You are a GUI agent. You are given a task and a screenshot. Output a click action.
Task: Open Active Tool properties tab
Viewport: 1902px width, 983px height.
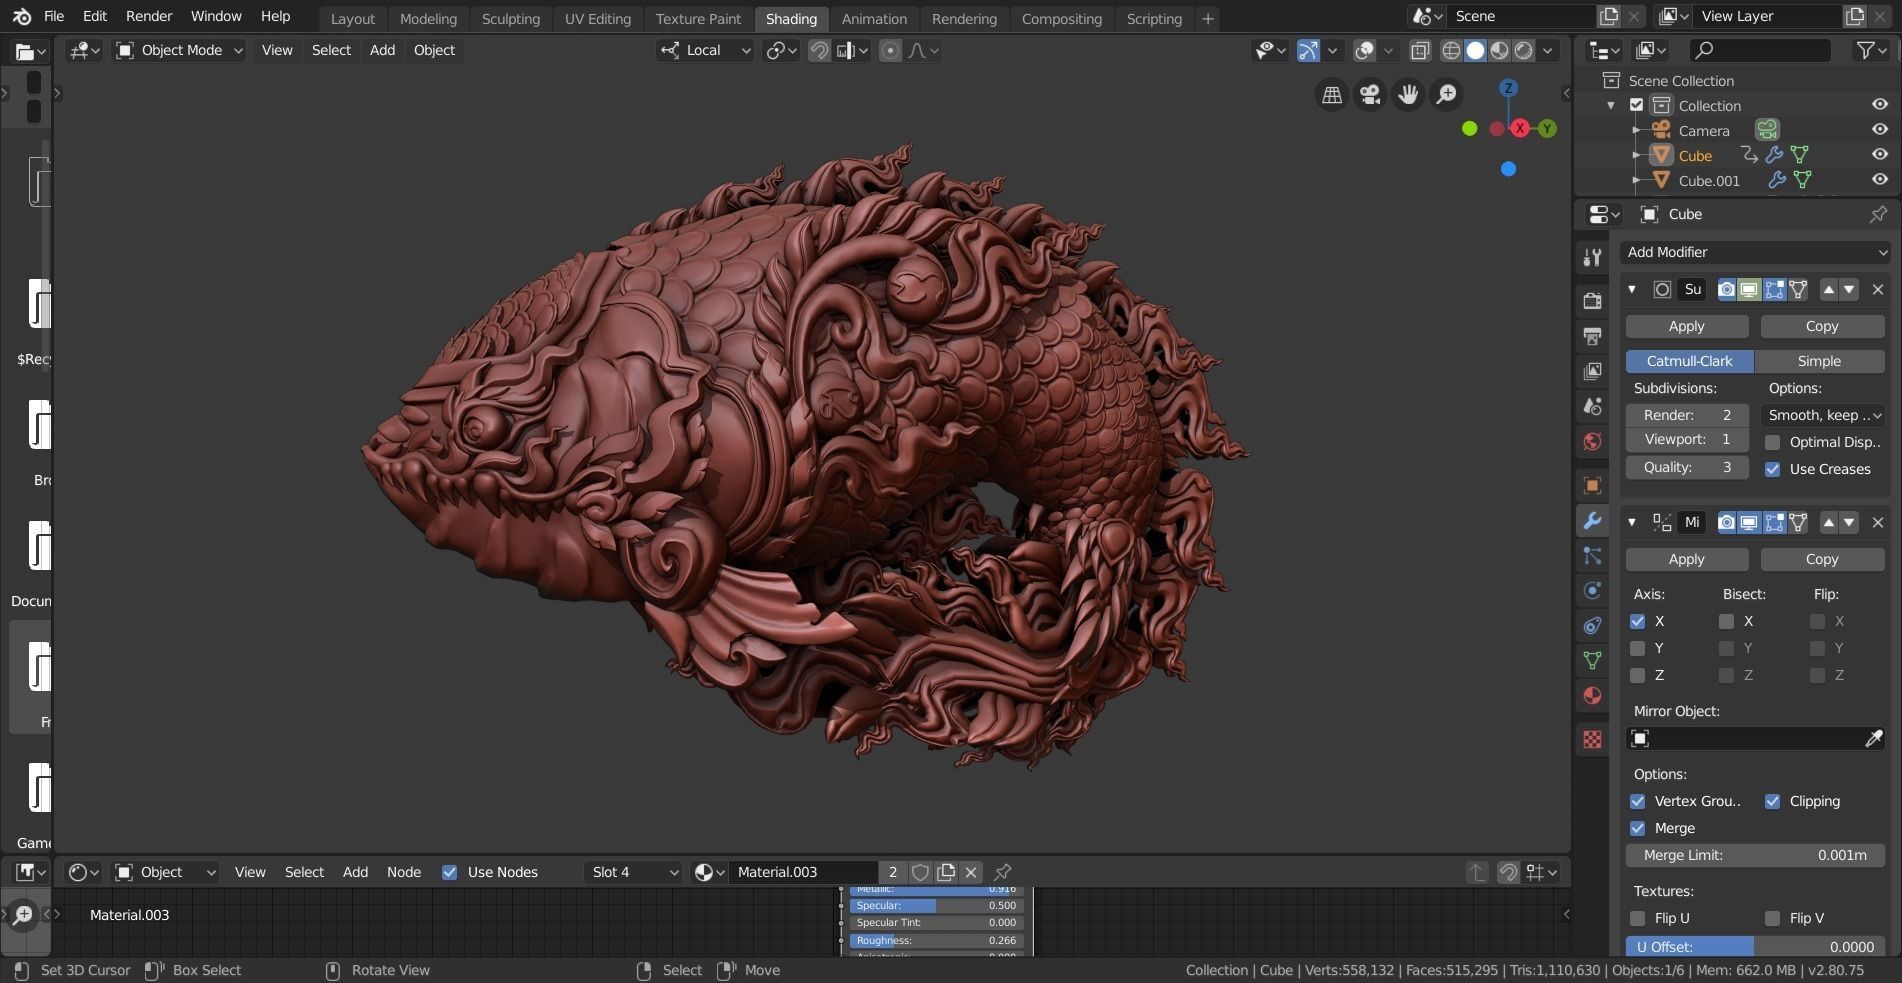coord(1592,257)
